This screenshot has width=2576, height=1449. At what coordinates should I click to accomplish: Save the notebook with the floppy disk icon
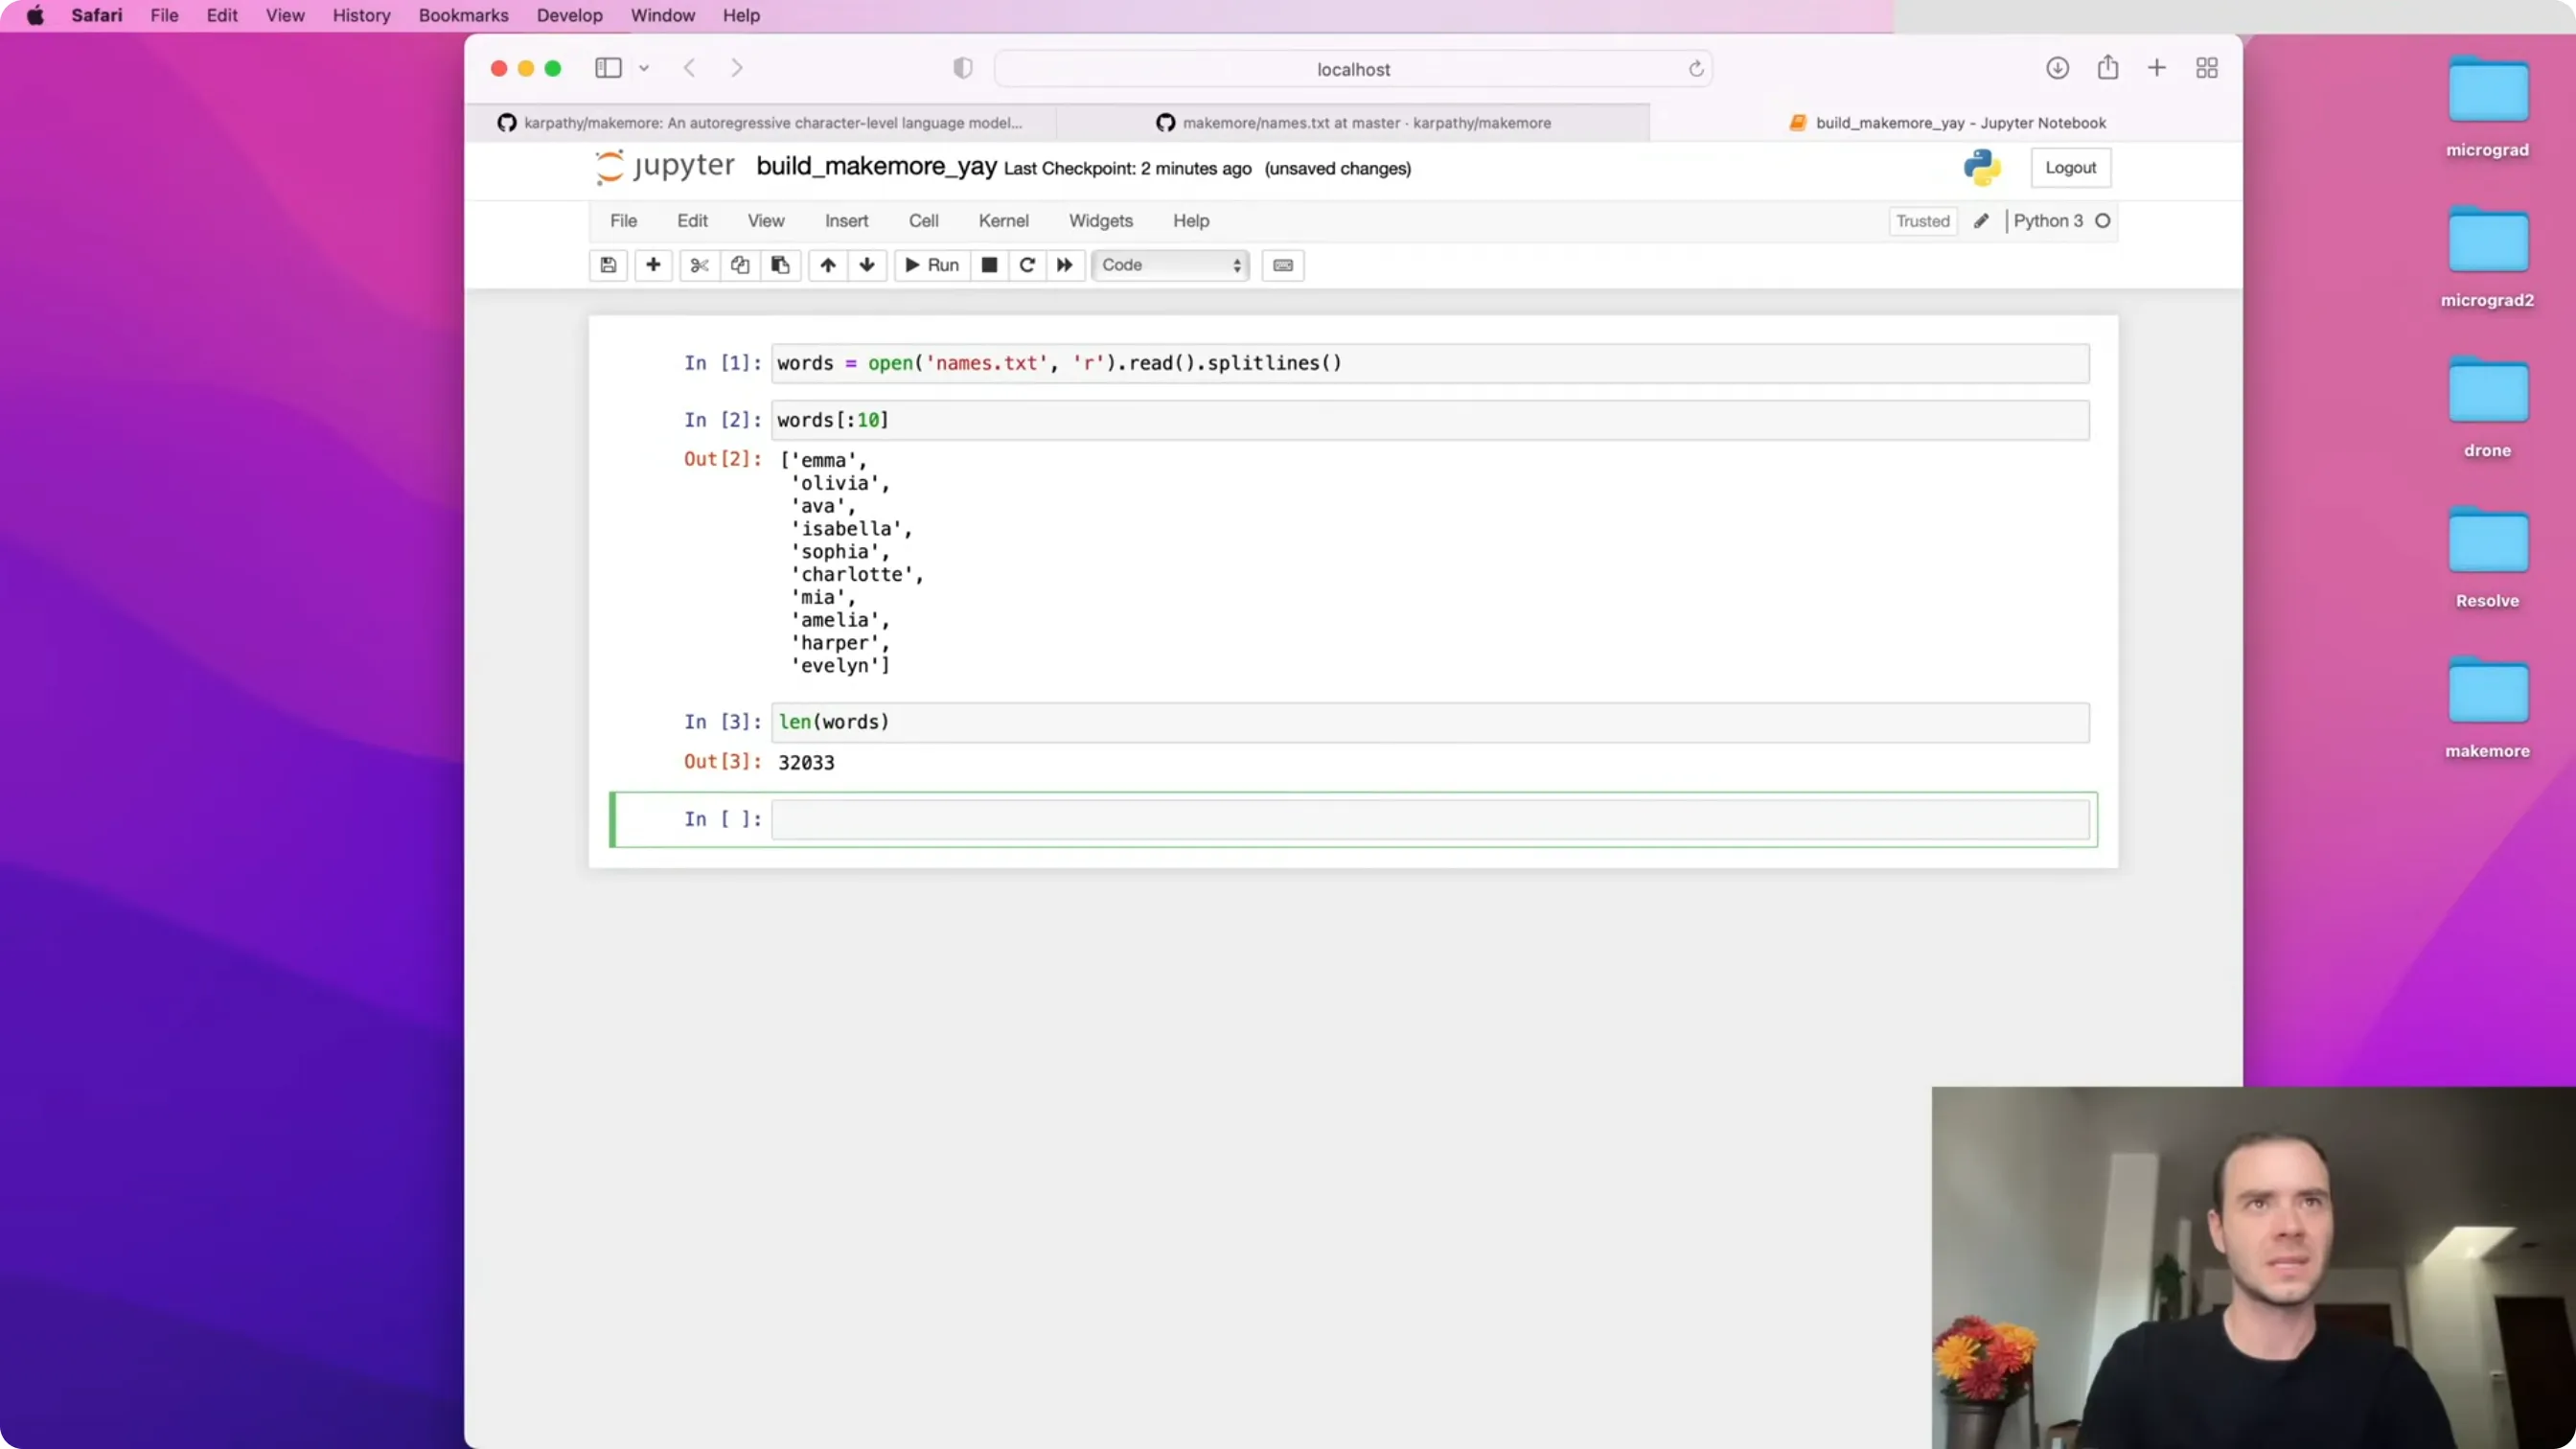tap(608, 265)
